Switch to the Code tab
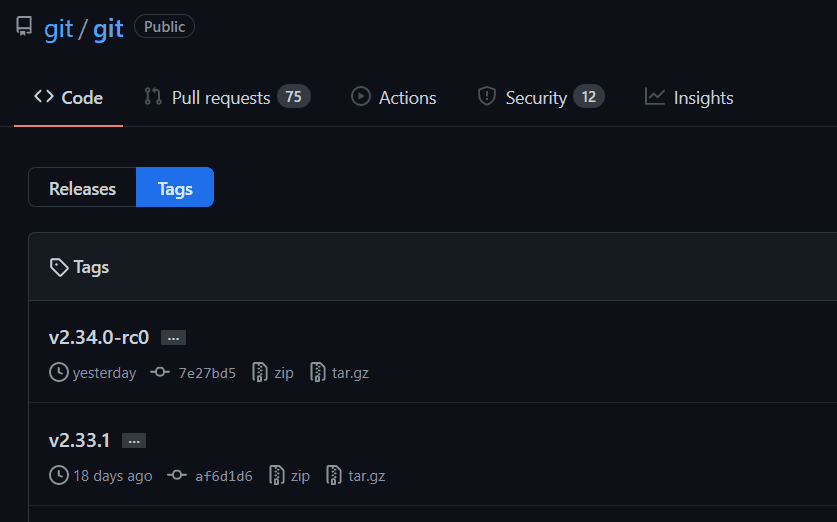837x522 pixels. click(x=69, y=97)
